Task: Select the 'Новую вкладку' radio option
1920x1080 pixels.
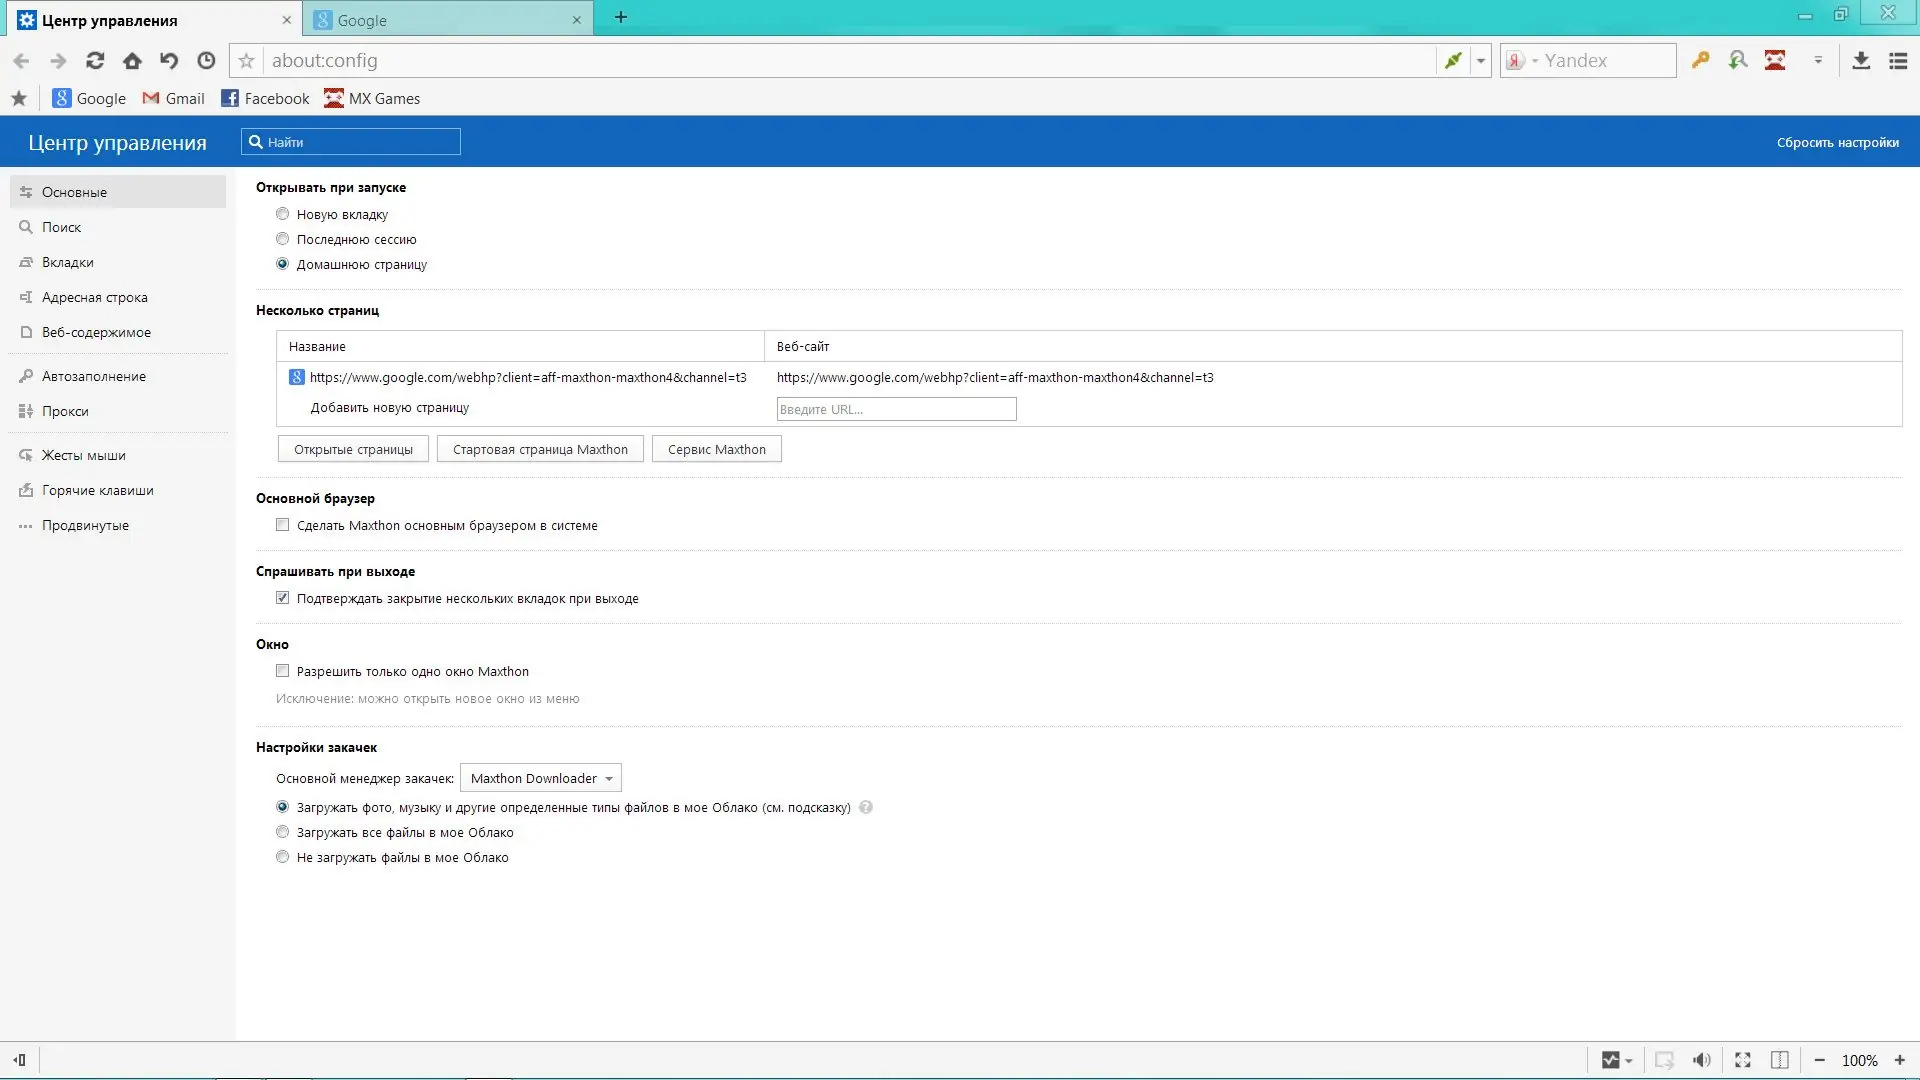Action: pyautogui.click(x=283, y=214)
